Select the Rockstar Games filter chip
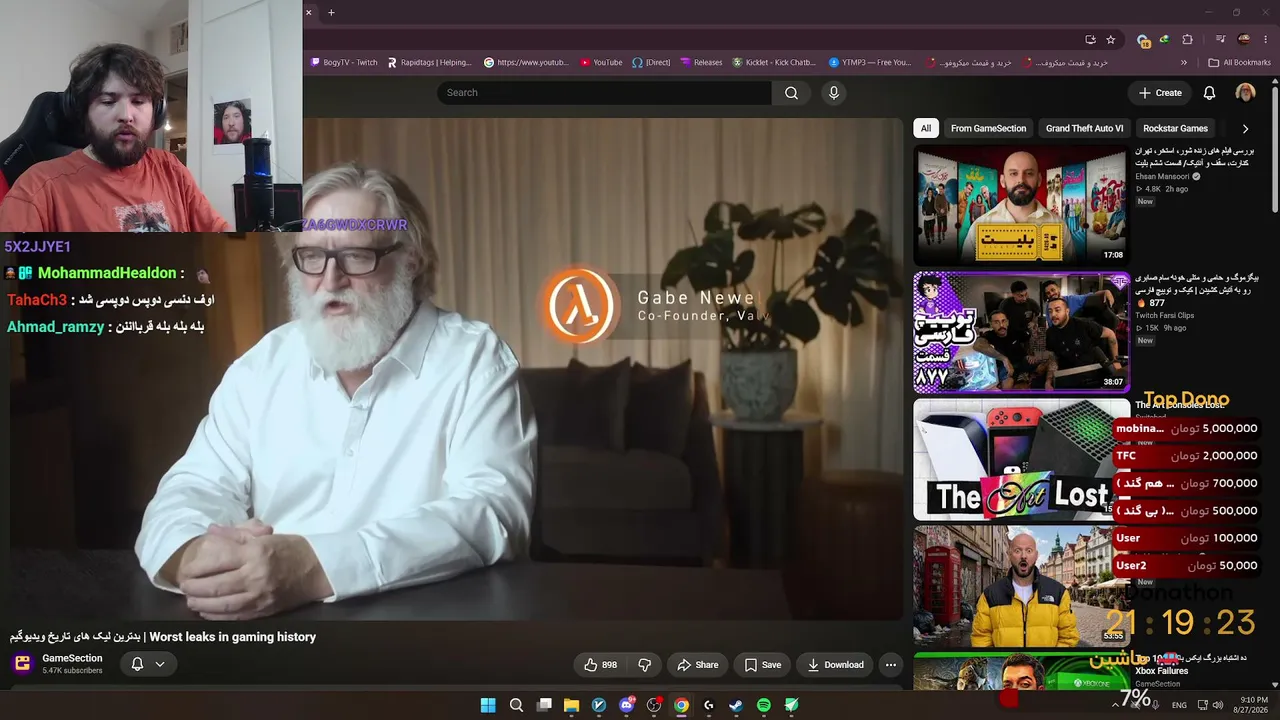 (1175, 128)
